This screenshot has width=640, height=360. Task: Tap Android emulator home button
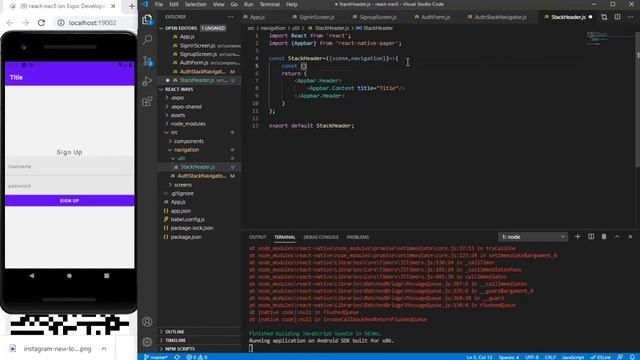(x=69, y=276)
